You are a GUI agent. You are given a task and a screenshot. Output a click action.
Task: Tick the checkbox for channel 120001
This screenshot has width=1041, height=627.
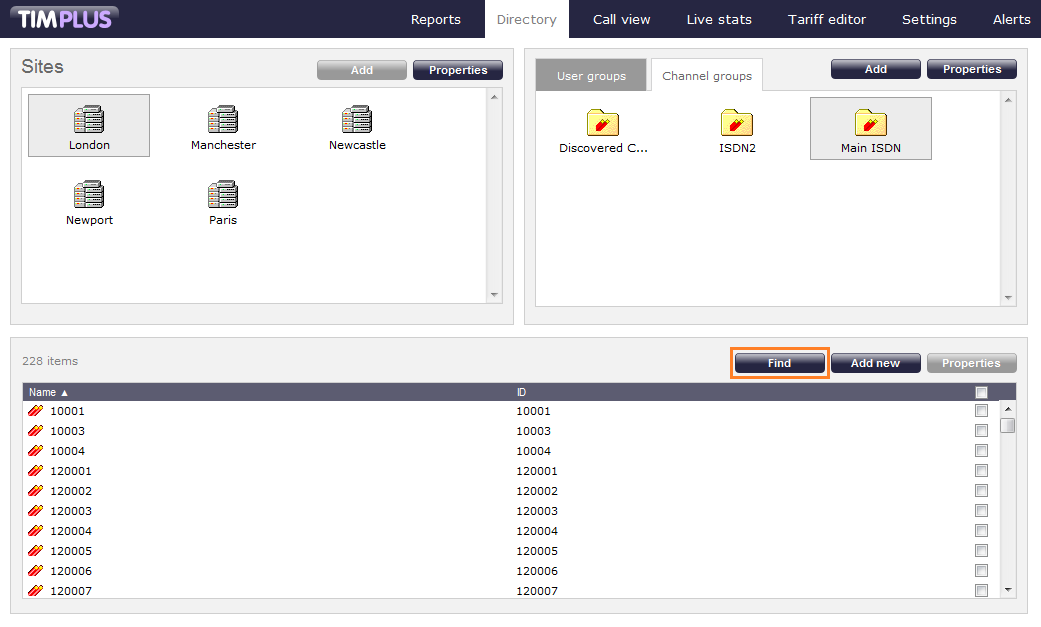[981, 471]
